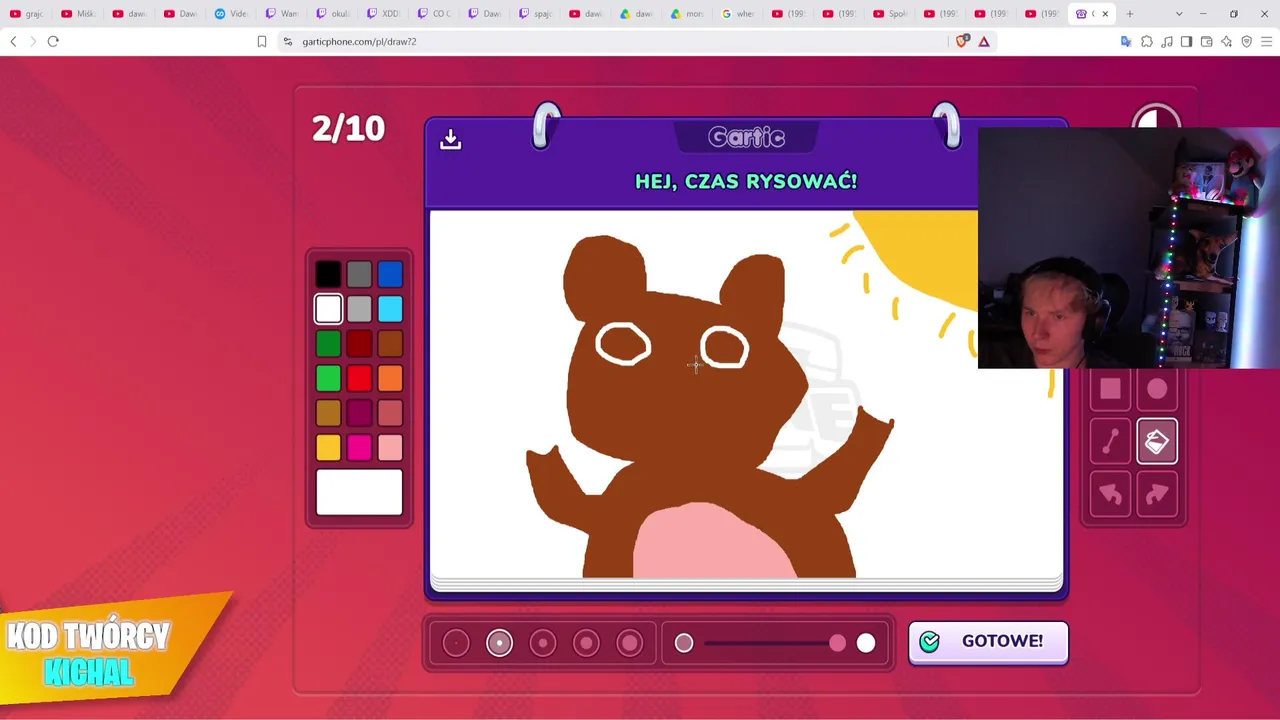Pick the cyan color swatch
Image resolution: width=1280 pixels, height=720 pixels.
coord(390,309)
